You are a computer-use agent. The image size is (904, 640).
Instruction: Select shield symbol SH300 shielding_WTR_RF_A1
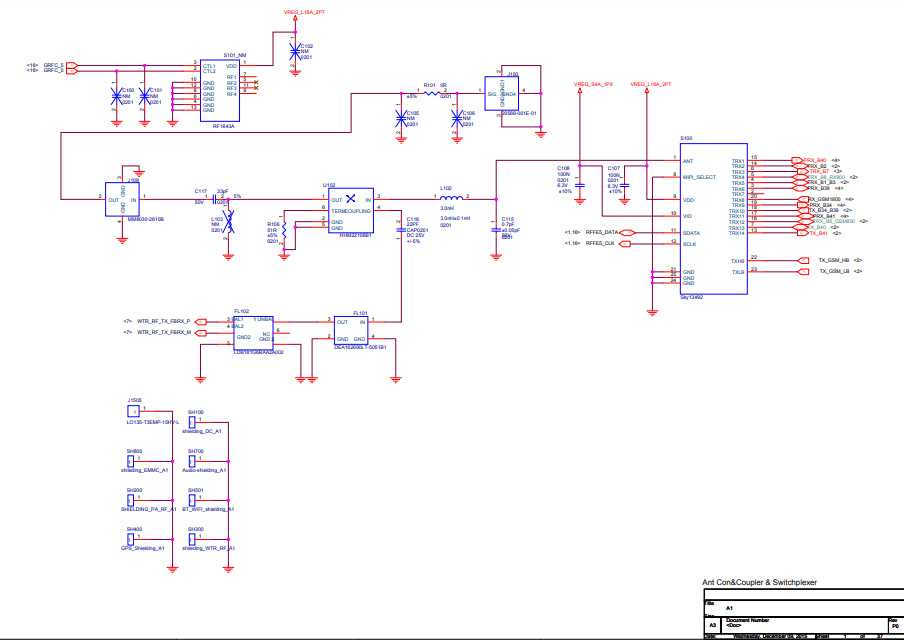click(192, 539)
